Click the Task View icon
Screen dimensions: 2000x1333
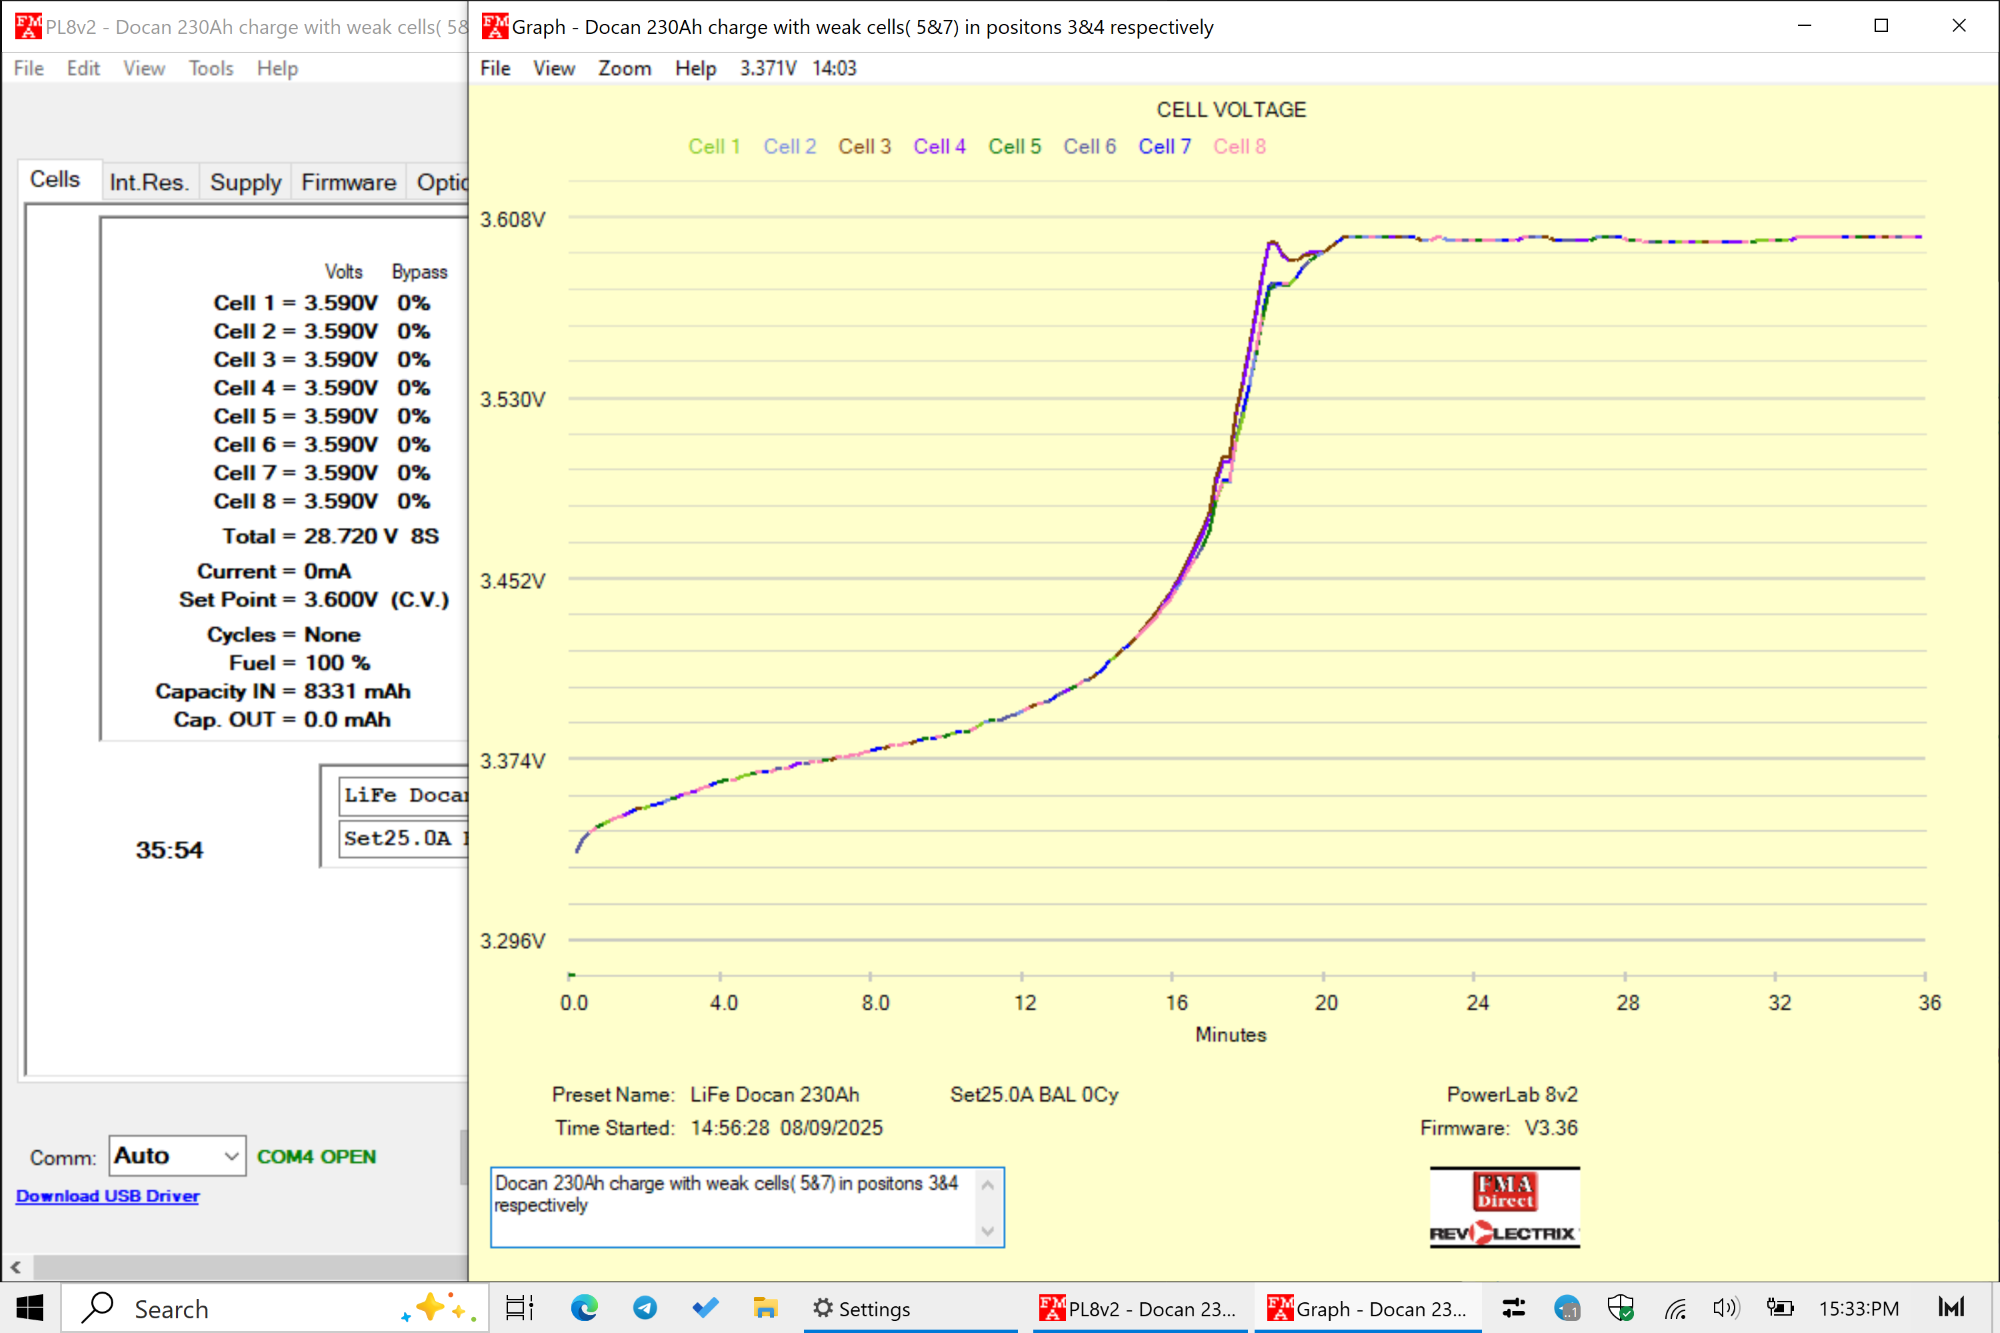point(519,1308)
